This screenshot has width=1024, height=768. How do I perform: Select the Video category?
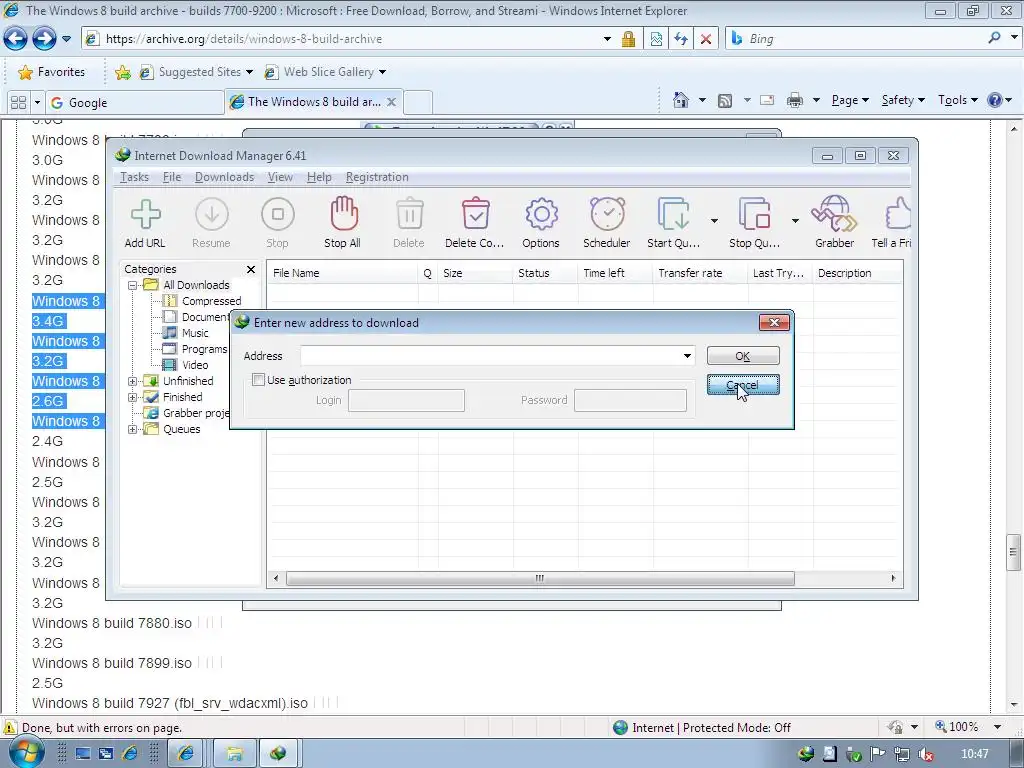[195, 365]
